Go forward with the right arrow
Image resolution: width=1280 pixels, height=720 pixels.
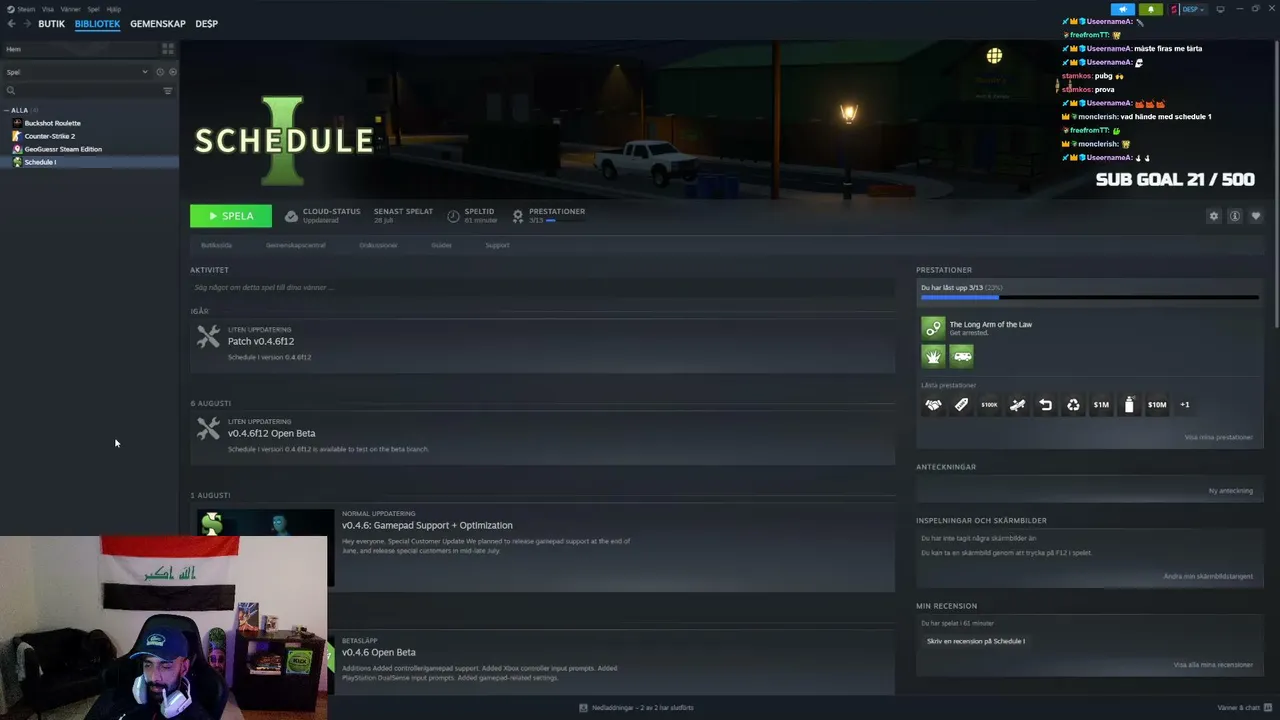tap(26, 24)
